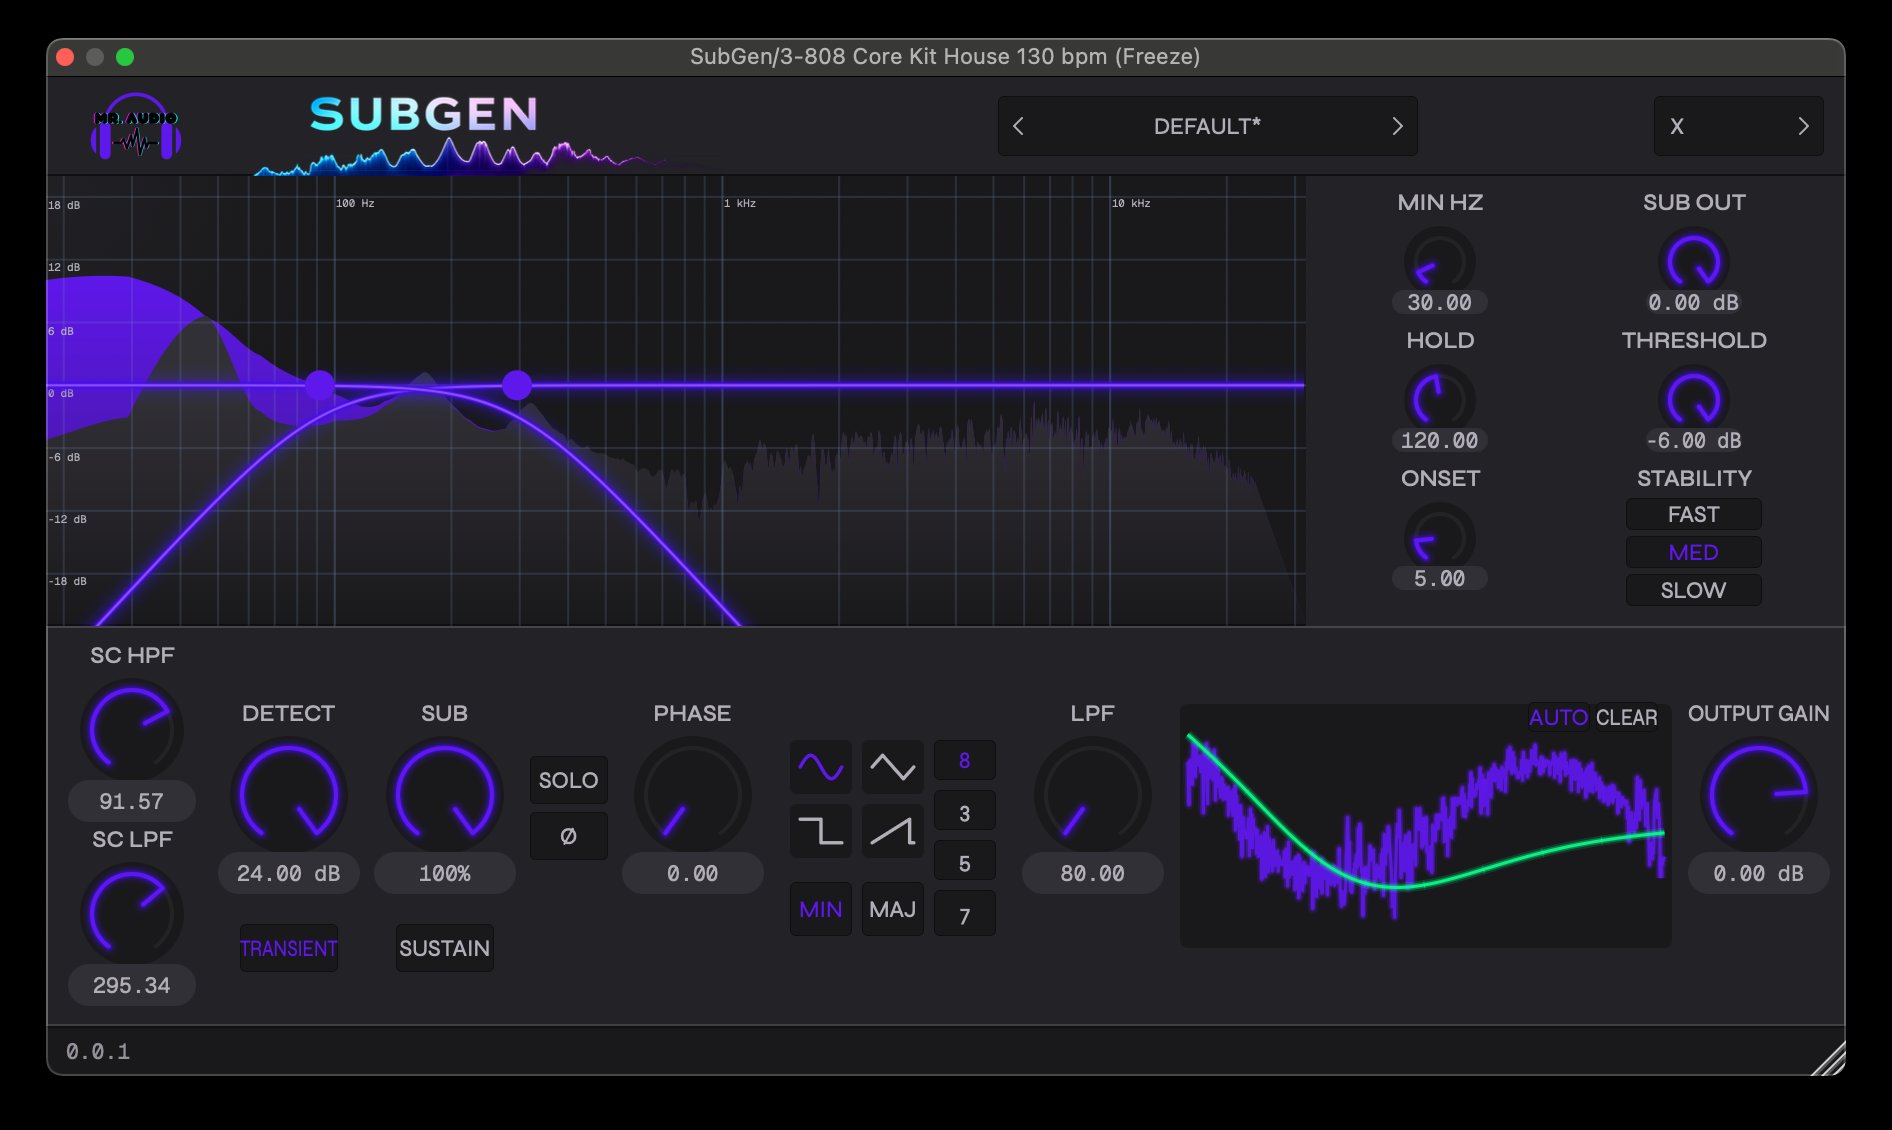Click the 0.00 dB OUTPUT GAIN value field

[x=1758, y=873]
